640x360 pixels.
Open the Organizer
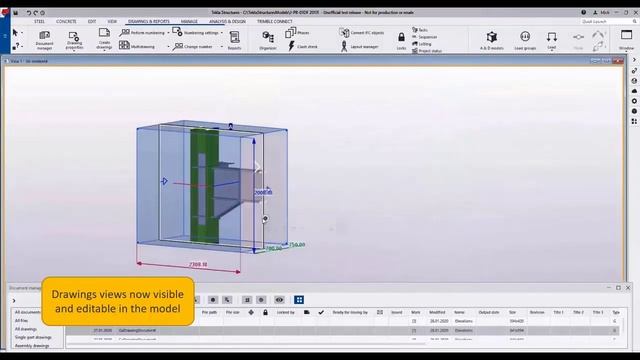pyautogui.click(x=268, y=40)
